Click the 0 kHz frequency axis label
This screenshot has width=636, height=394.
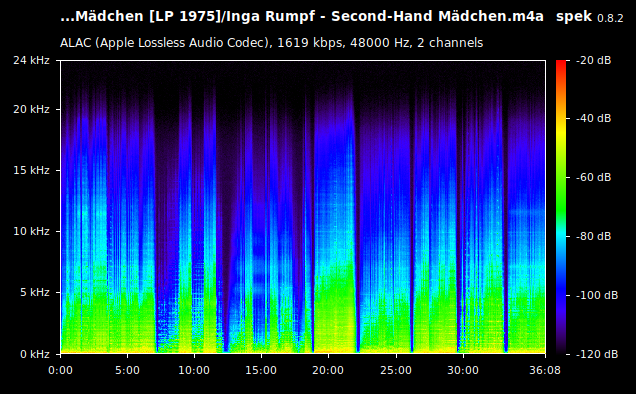pyautogui.click(x=35, y=354)
